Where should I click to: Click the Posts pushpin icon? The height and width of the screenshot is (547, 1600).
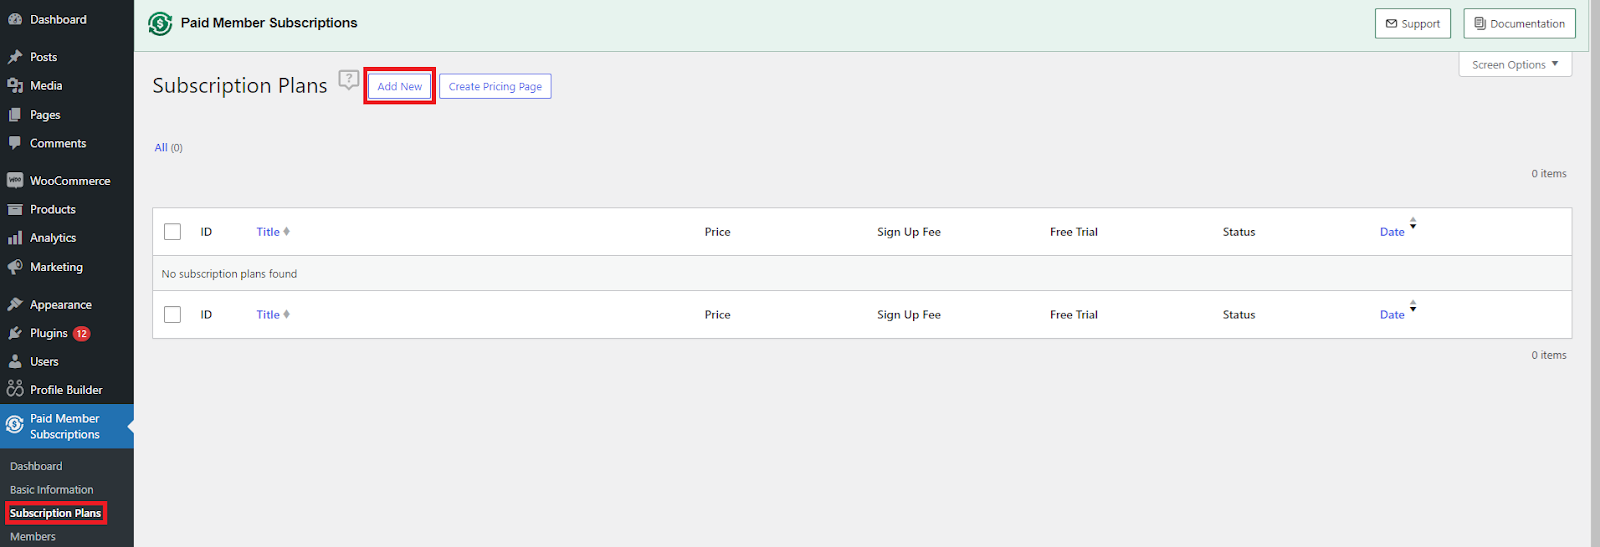[x=15, y=57]
